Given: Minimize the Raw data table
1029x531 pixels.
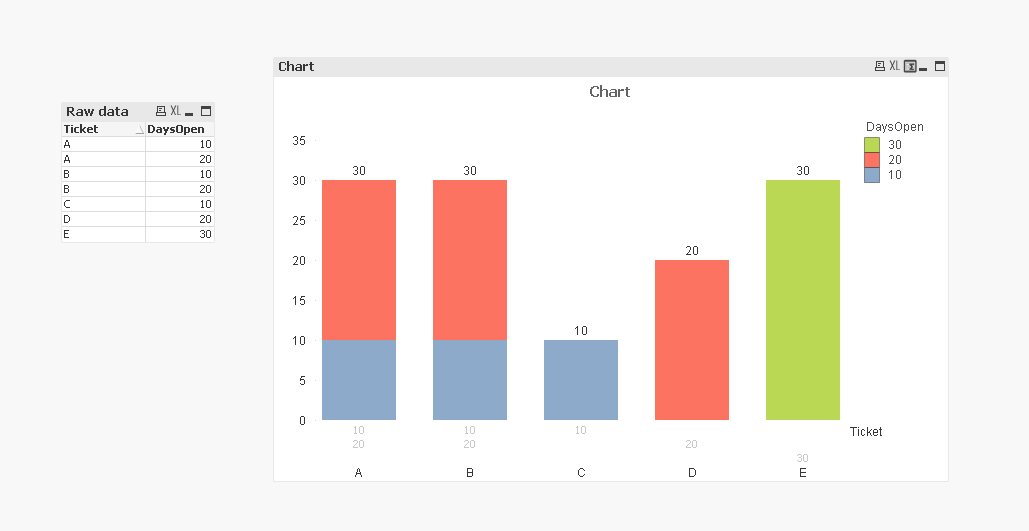Looking at the screenshot, I should click(x=189, y=112).
